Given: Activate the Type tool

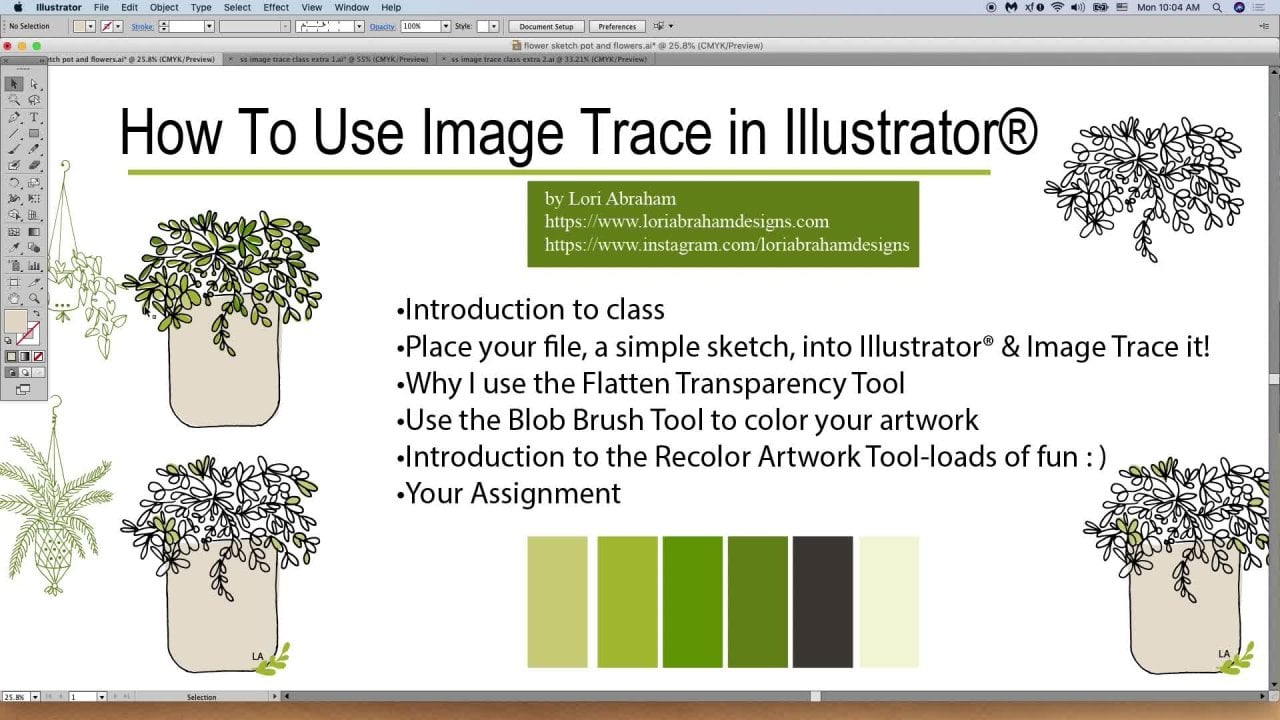Looking at the screenshot, I should [34, 117].
